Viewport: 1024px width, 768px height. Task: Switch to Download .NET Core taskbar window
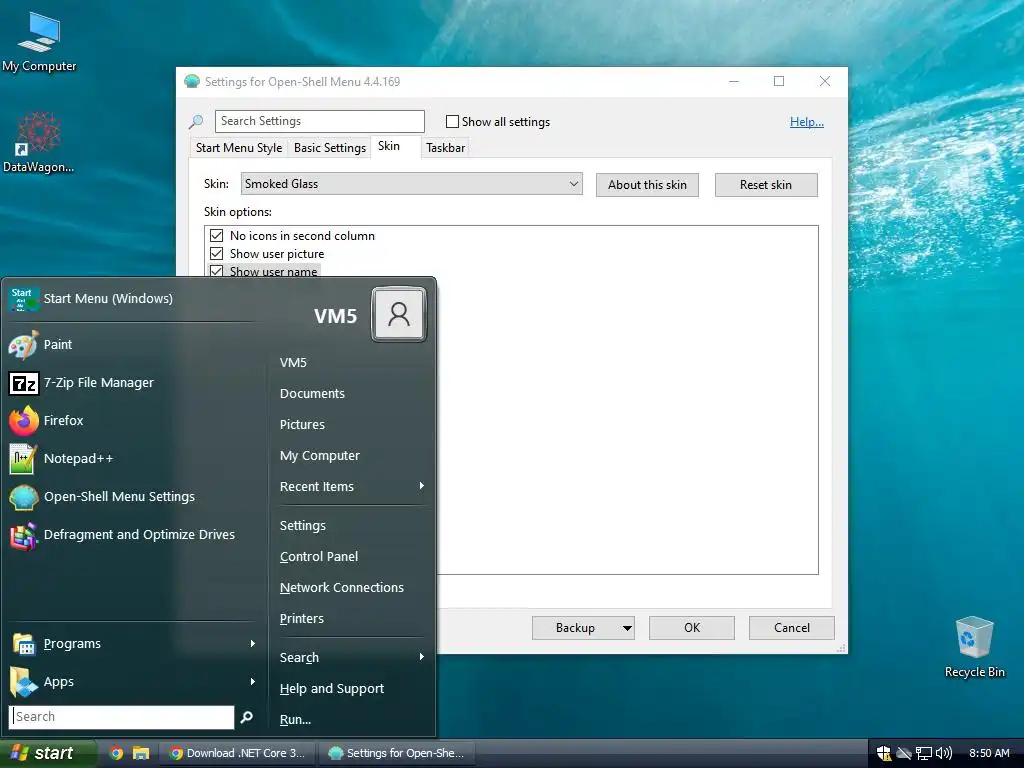[237, 753]
